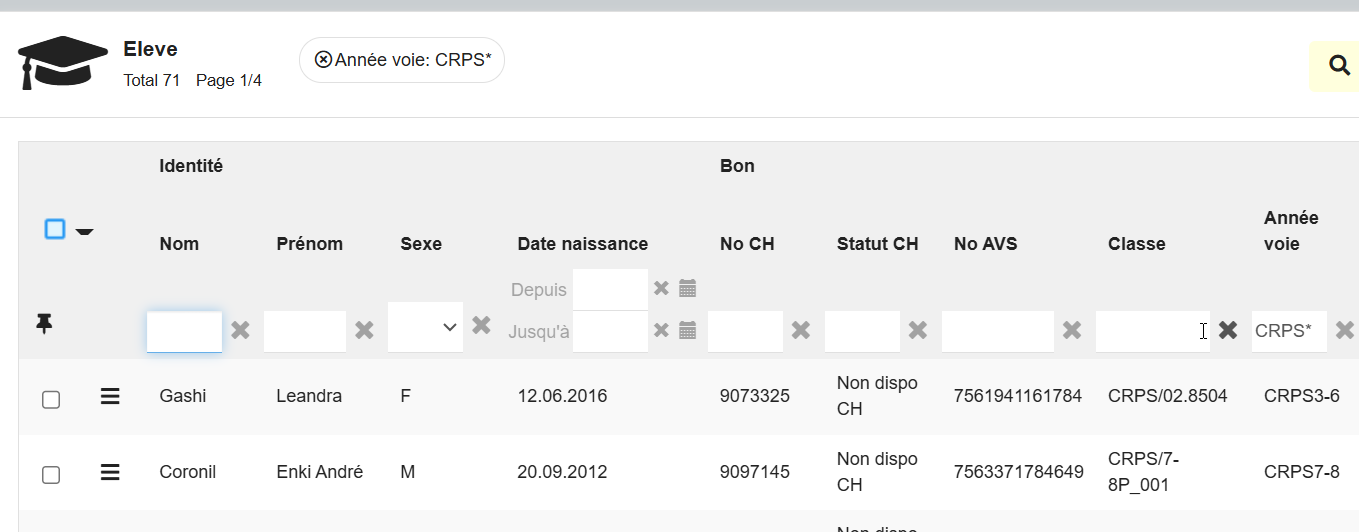Click the graduation cap Eleve icon
The width and height of the screenshot is (1359, 532).
[x=62, y=62]
